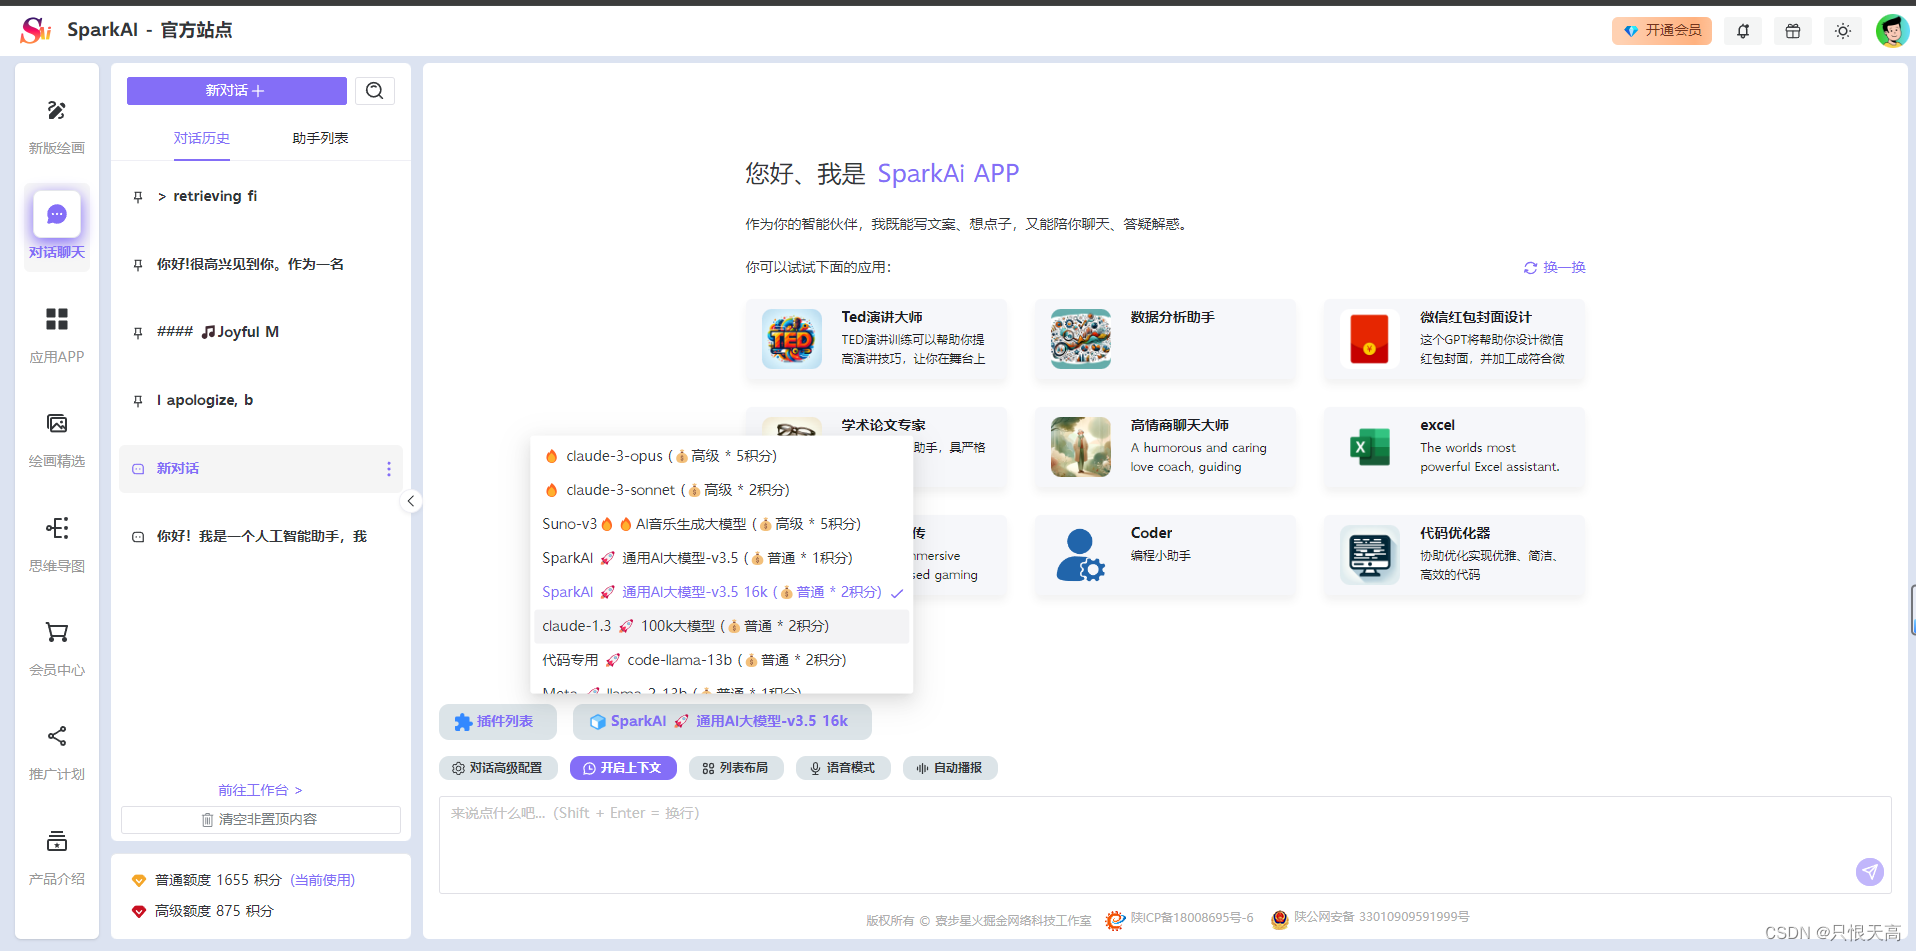Click the (当前使用) quota link
The height and width of the screenshot is (951, 1916).
(x=323, y=880)
